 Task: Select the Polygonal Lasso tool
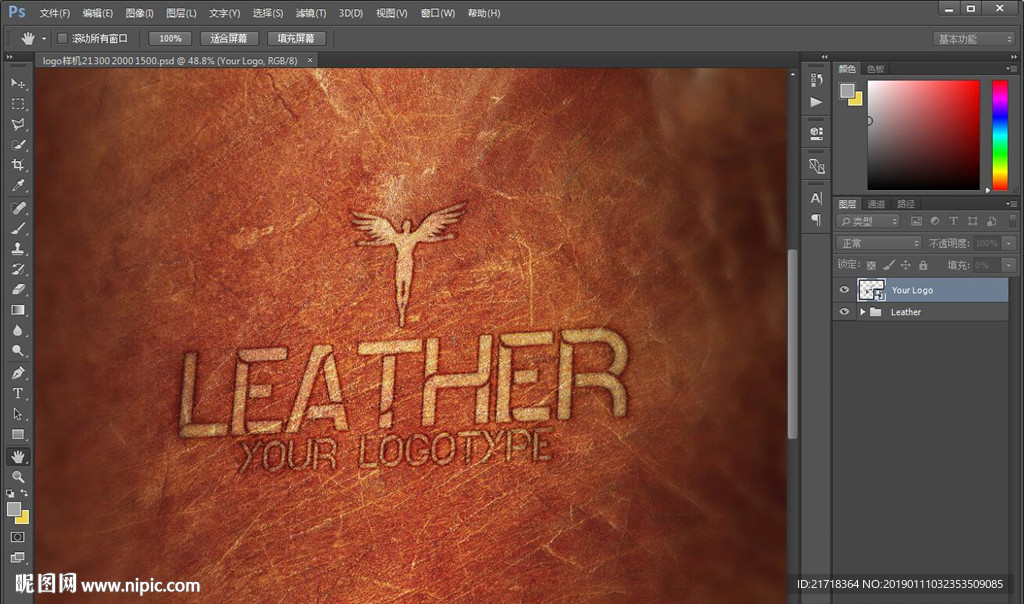[18, 124]
